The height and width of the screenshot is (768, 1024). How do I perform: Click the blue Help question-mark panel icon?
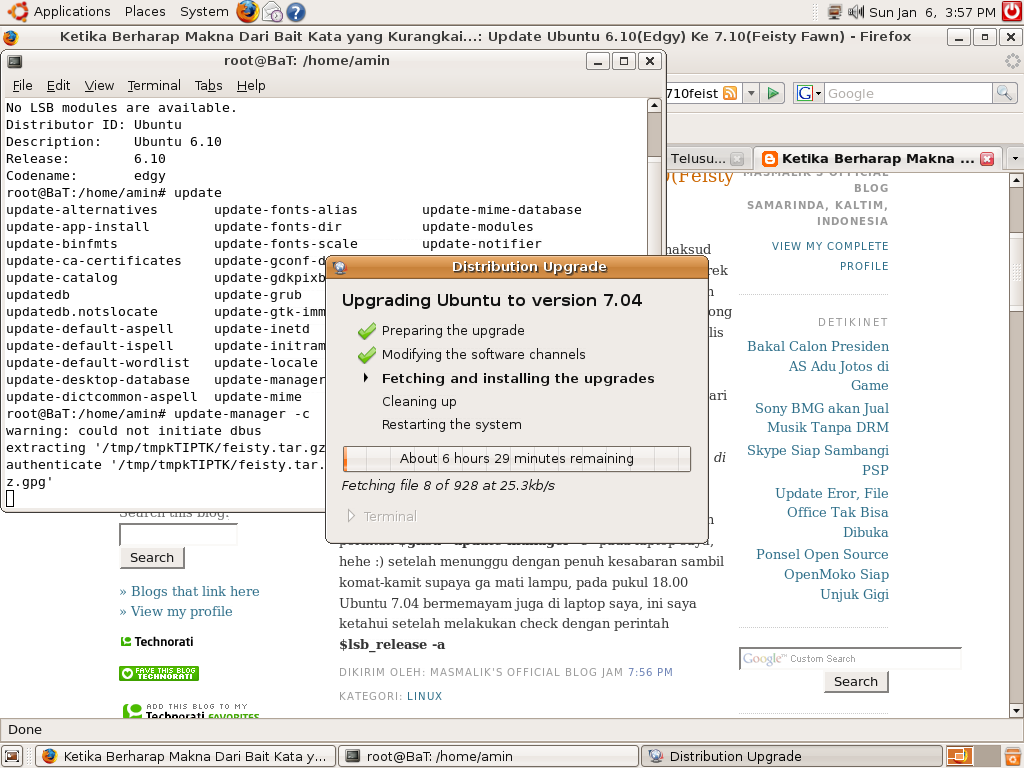pos(296,12)
